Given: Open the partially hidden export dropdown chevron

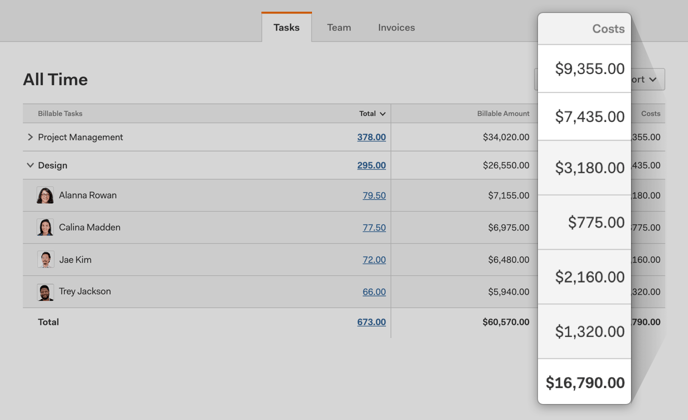Looking at the screenshot, I should click(x=653, y=79).
